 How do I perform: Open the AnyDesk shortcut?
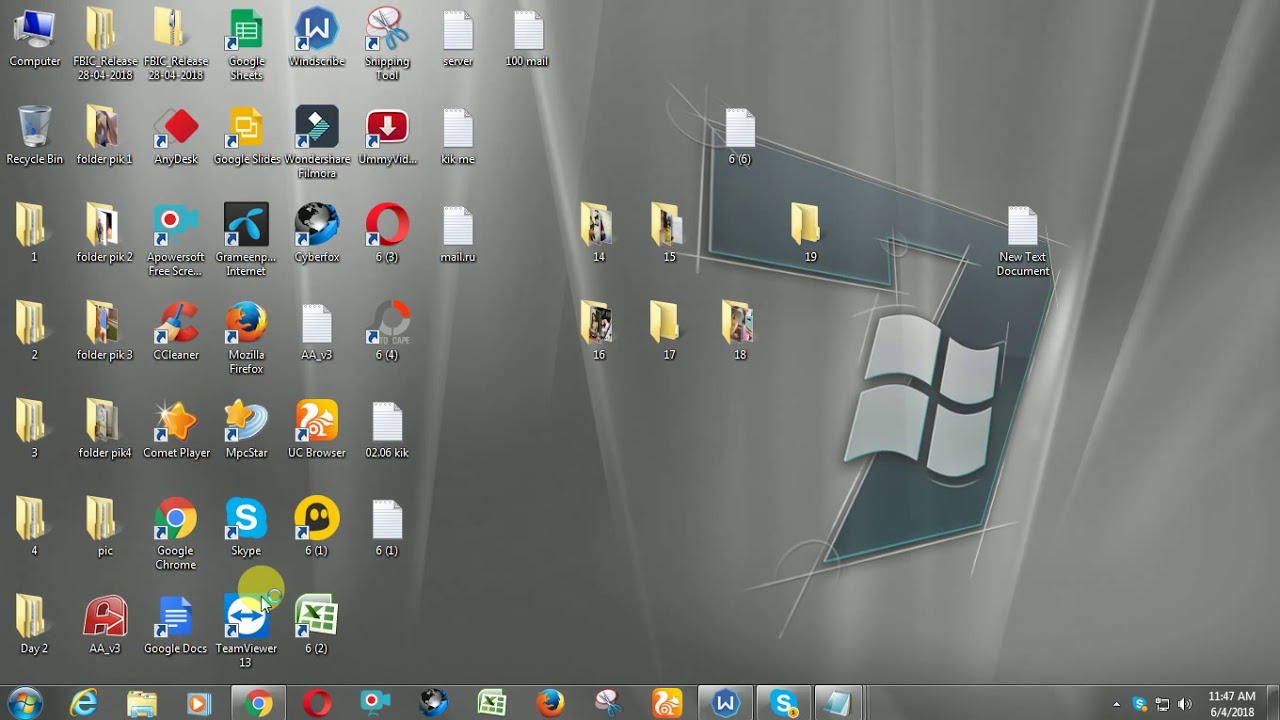tap(176, 136)
